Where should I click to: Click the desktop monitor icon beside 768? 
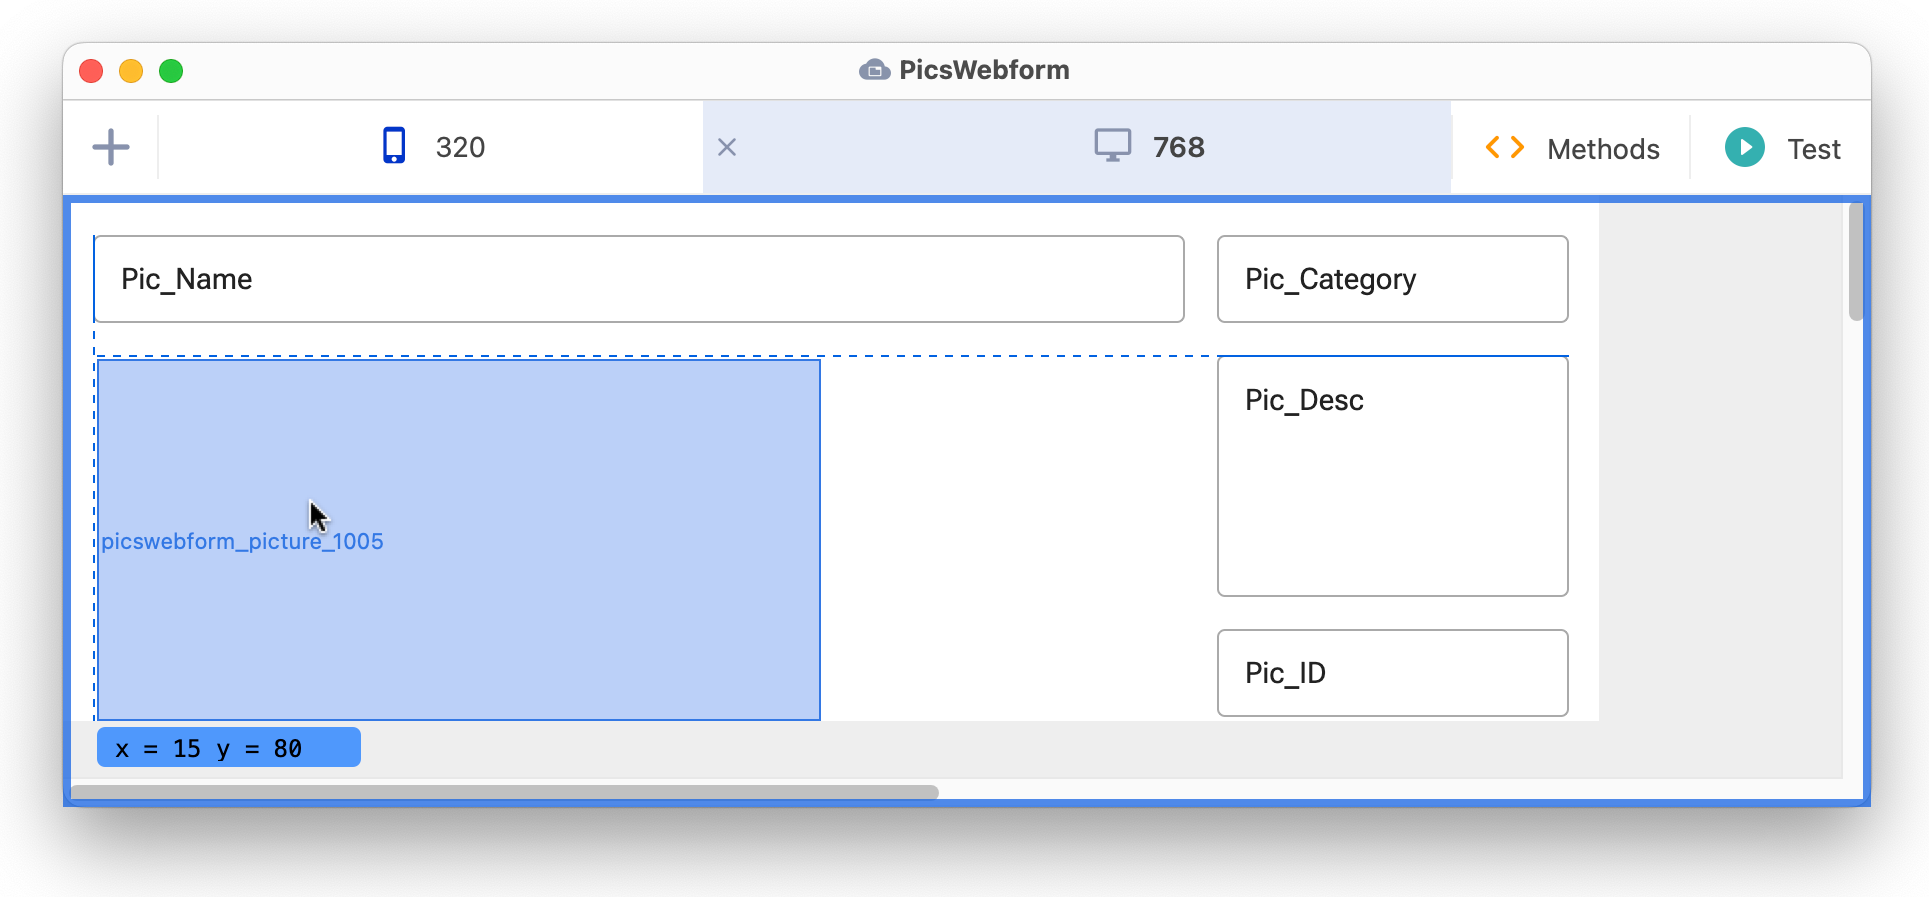1112,146
